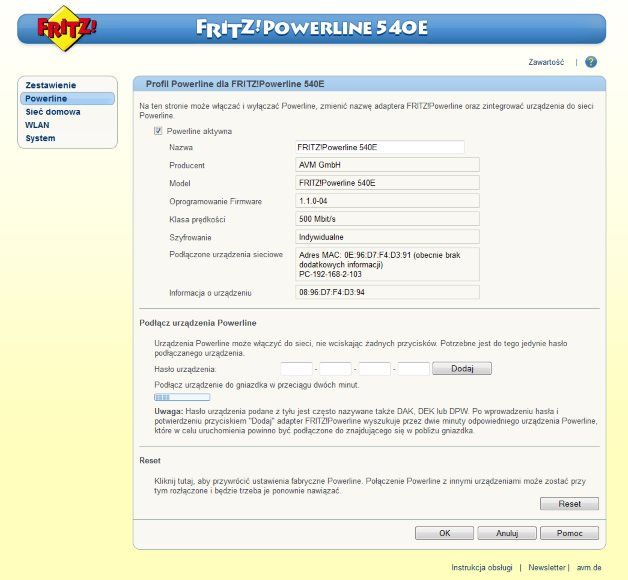The image size is (628, 580).
Task: Click the firmware value 1.1.0-04
Action: tap(387, 201)
